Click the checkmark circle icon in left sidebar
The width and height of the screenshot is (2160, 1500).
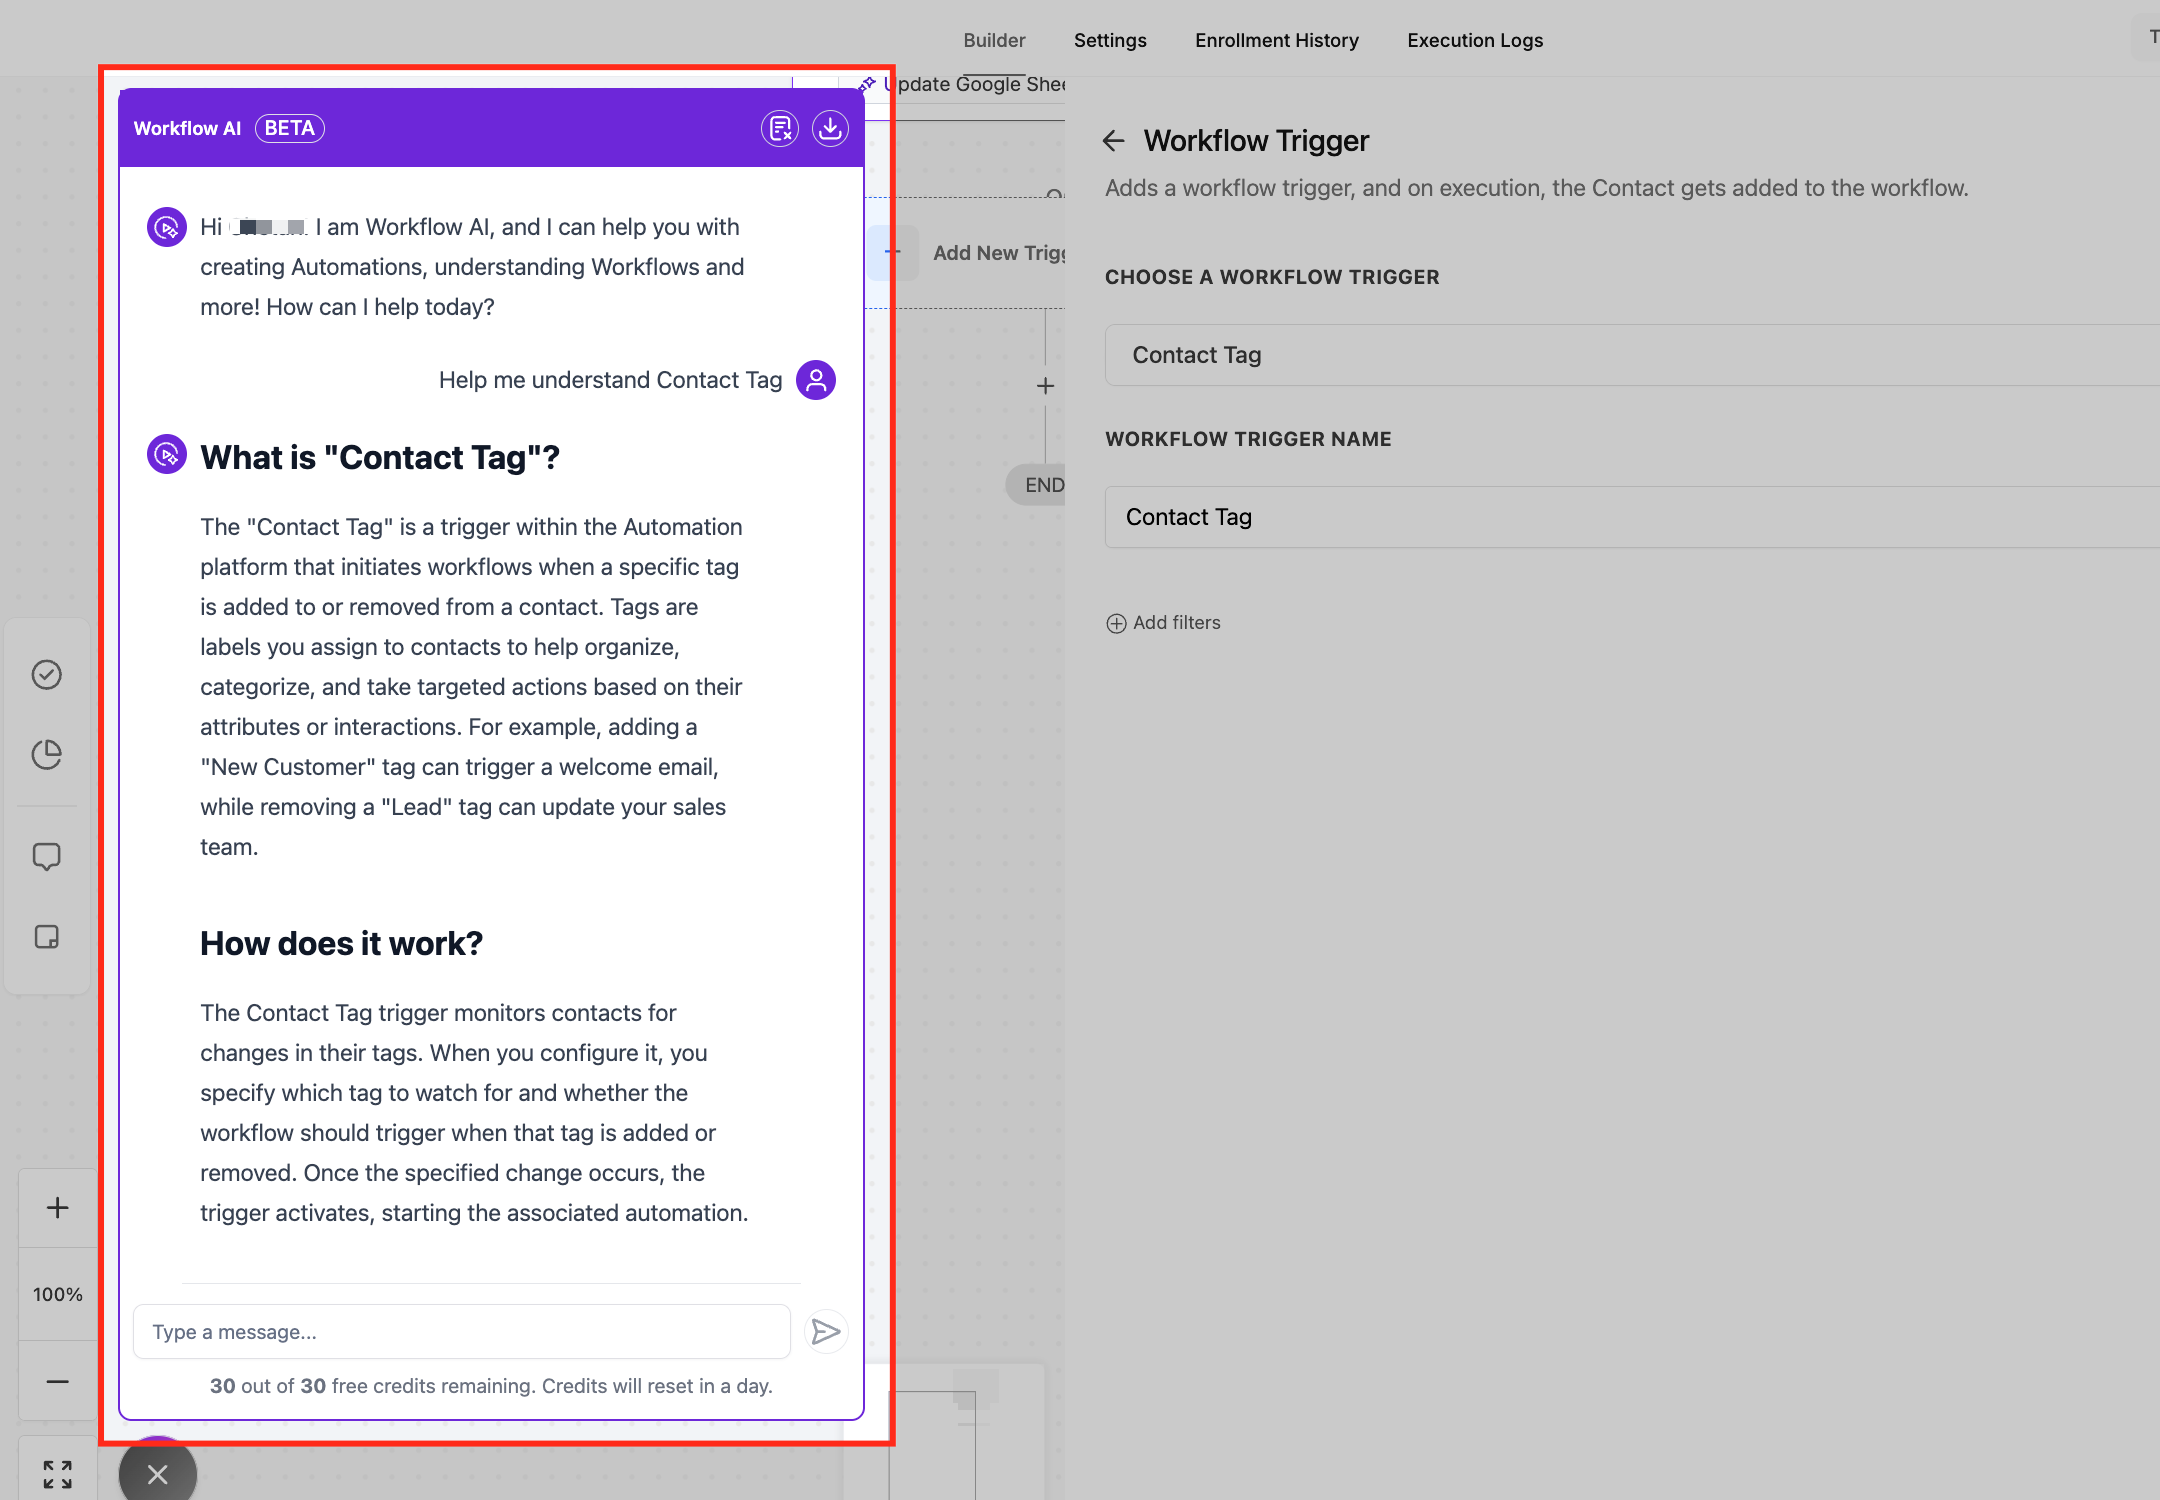pos(47,675)
